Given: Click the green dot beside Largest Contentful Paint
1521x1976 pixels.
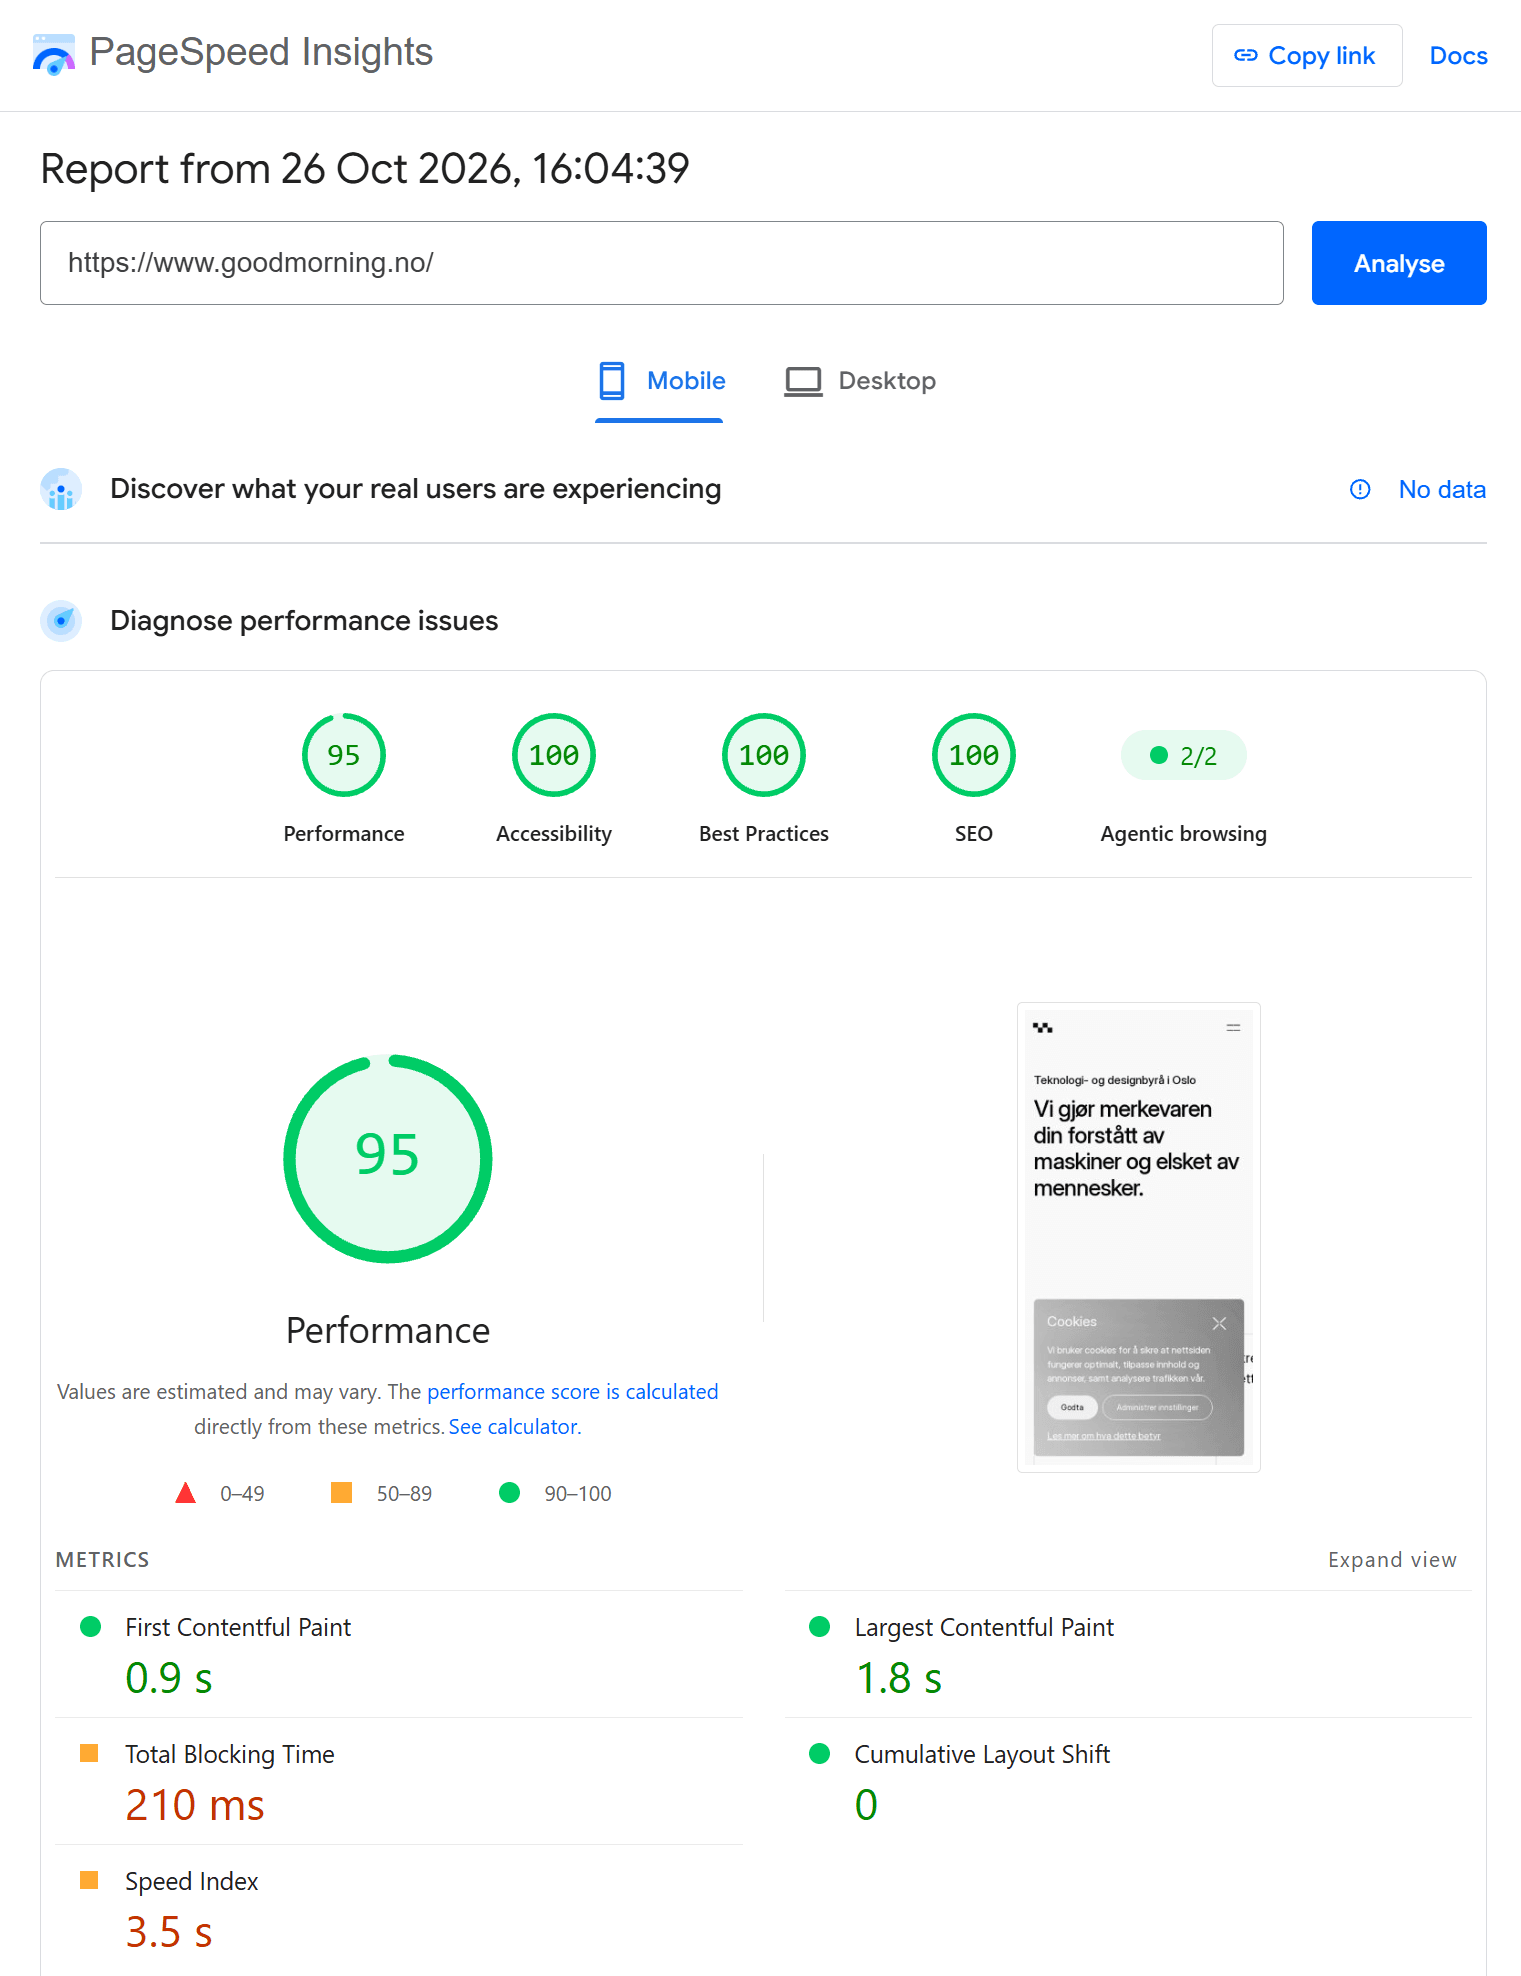Looking at the screenshot, I should [820, 1627].
